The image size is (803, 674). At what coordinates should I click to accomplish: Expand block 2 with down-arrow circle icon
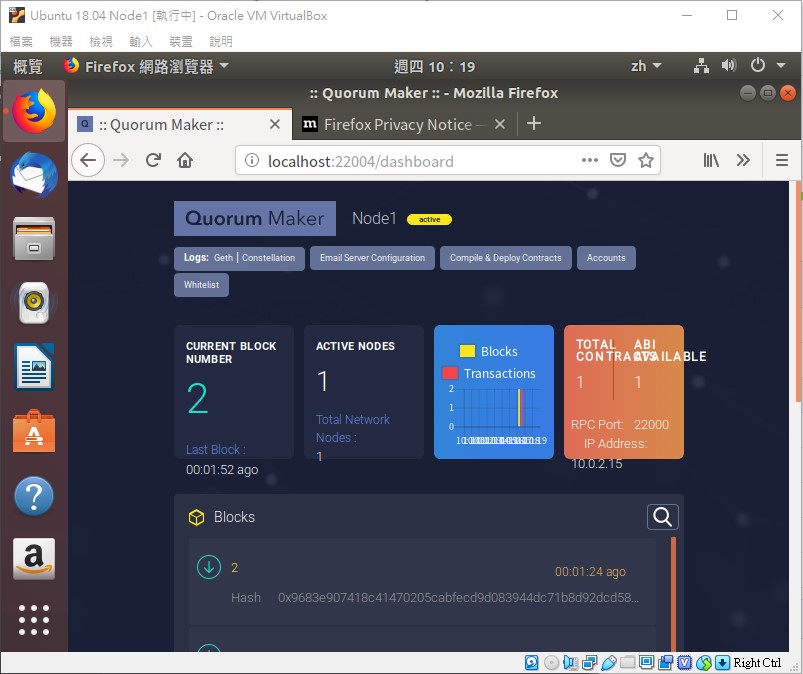tap(208, 567)
